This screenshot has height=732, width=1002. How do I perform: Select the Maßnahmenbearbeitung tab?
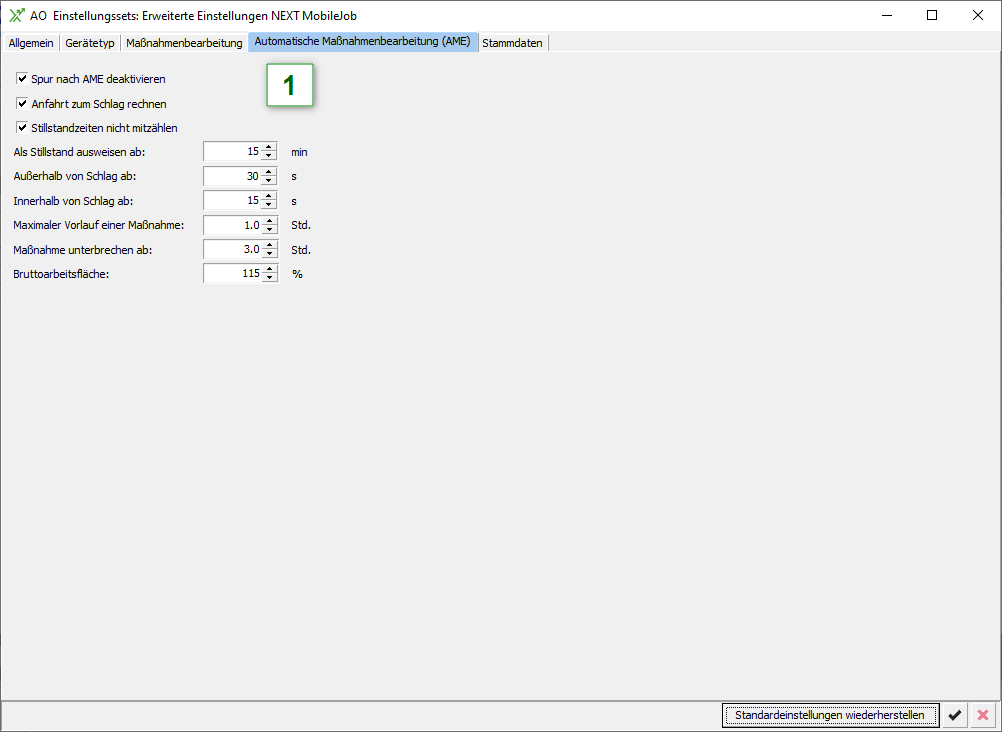[x=184, y=43]
